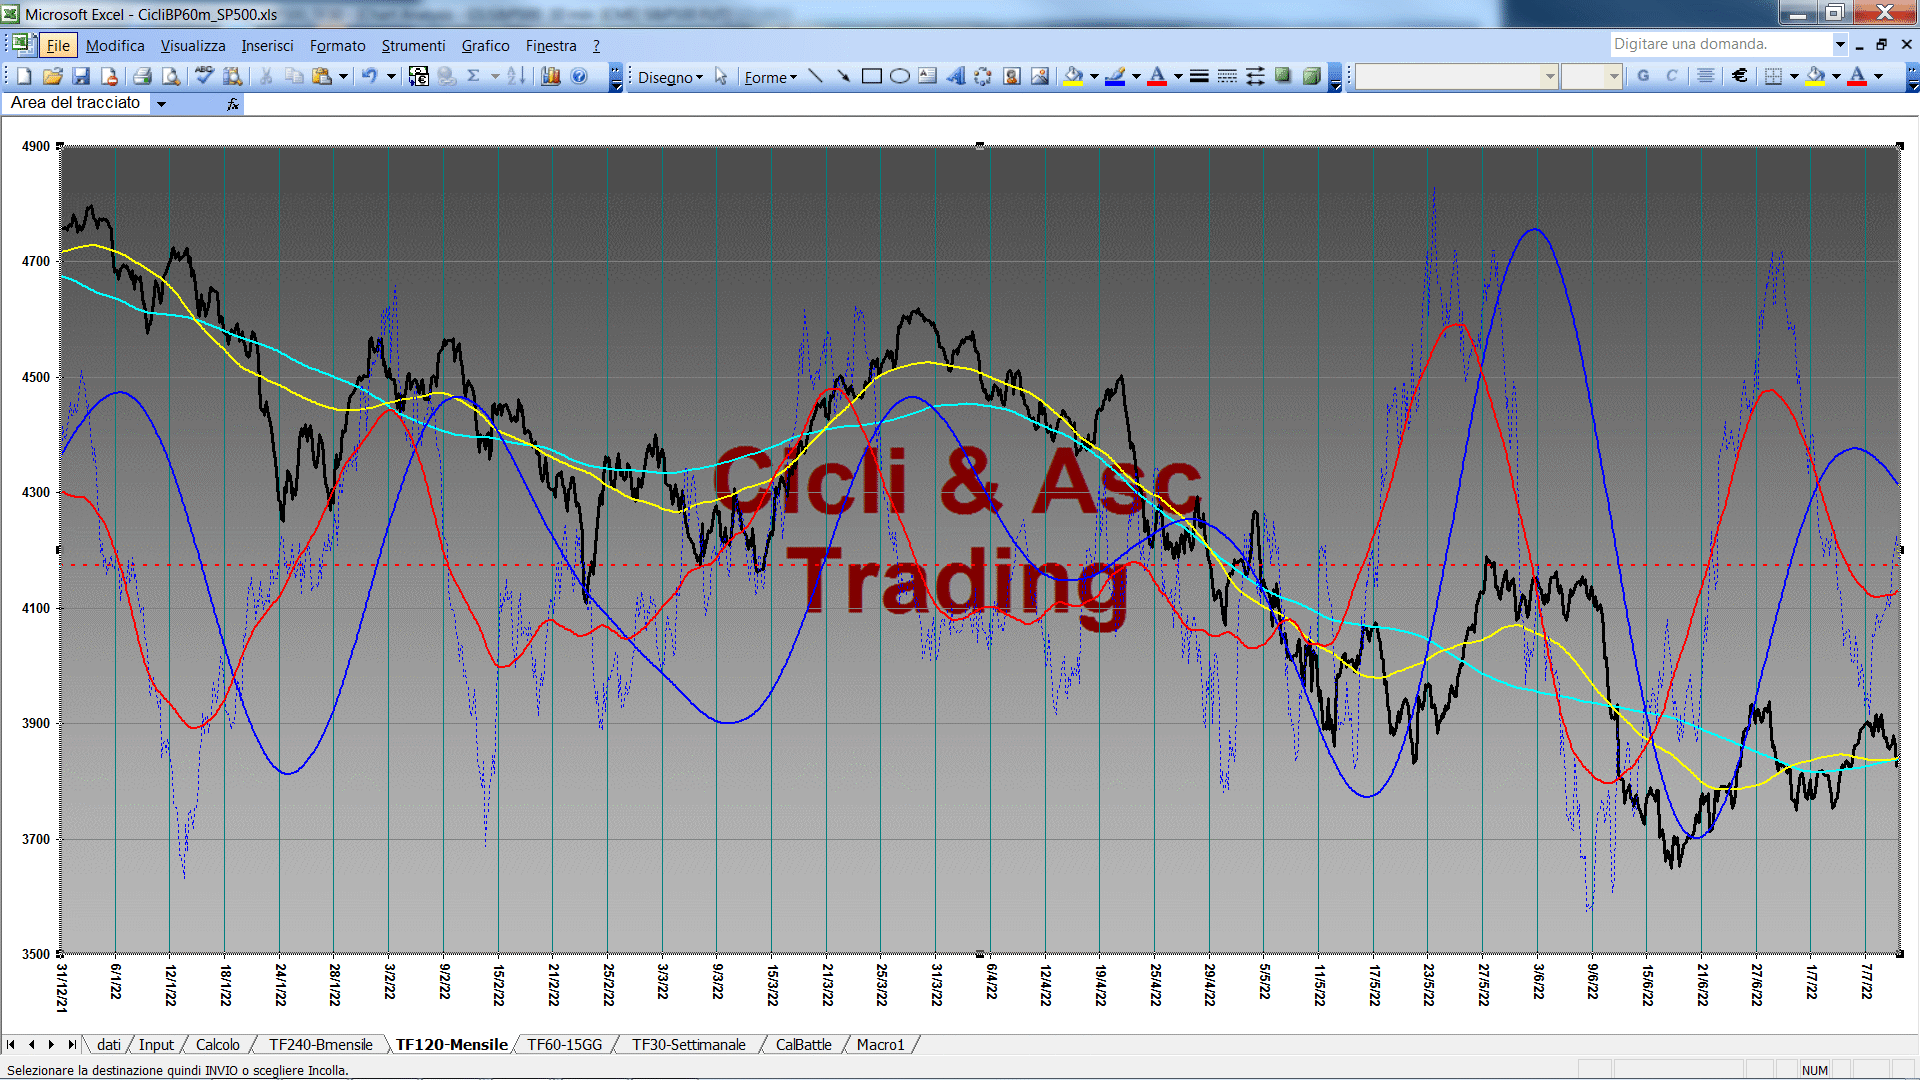
Task: Click the Area del tracciato name box
Action: click(77, 103)
